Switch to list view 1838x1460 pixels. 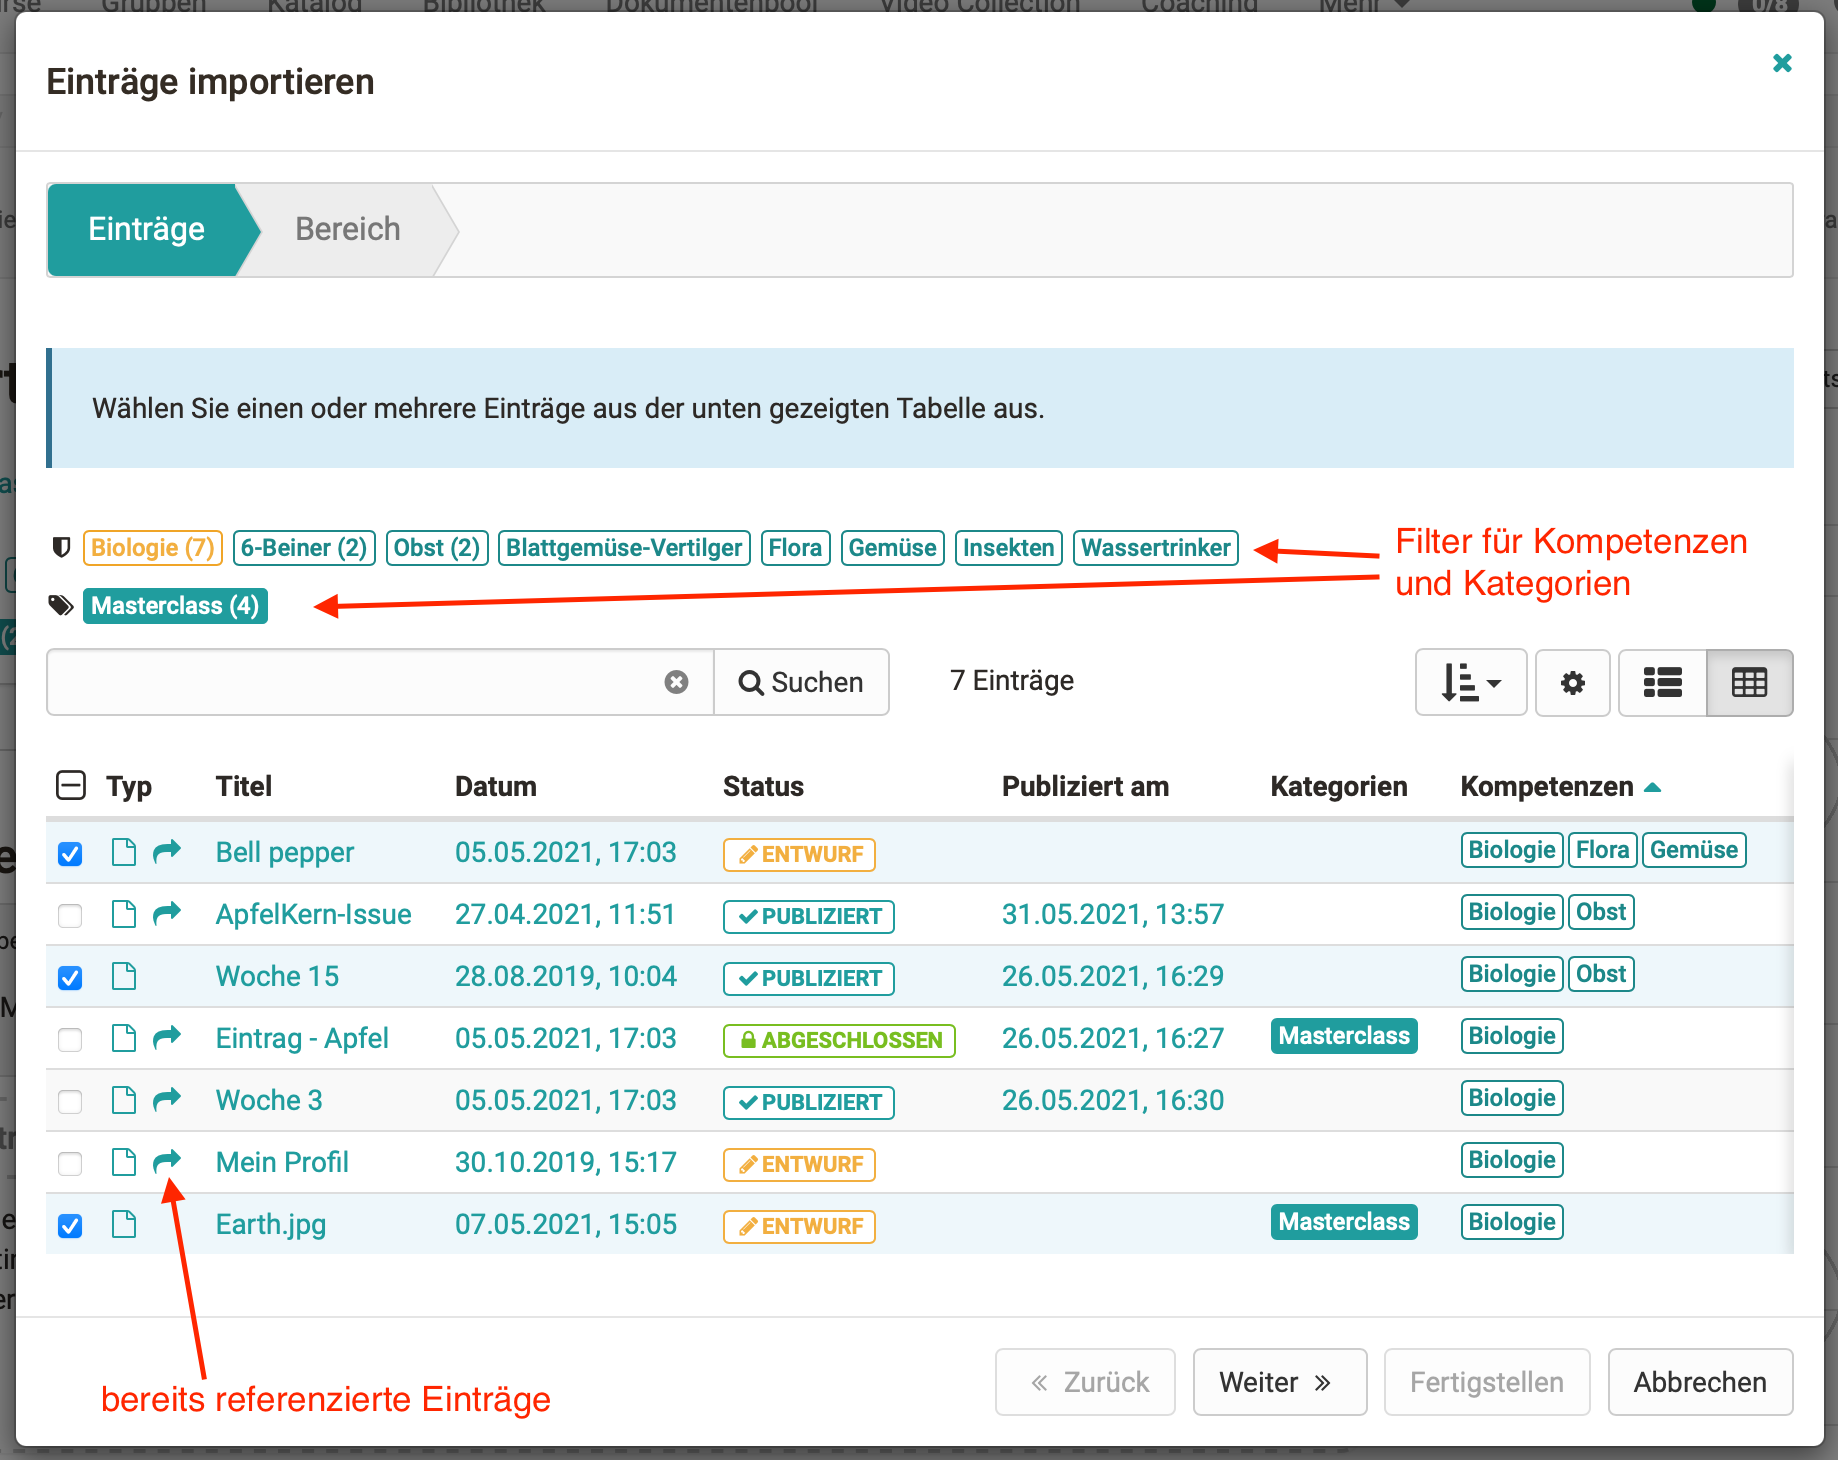[x=1662, y=683]
